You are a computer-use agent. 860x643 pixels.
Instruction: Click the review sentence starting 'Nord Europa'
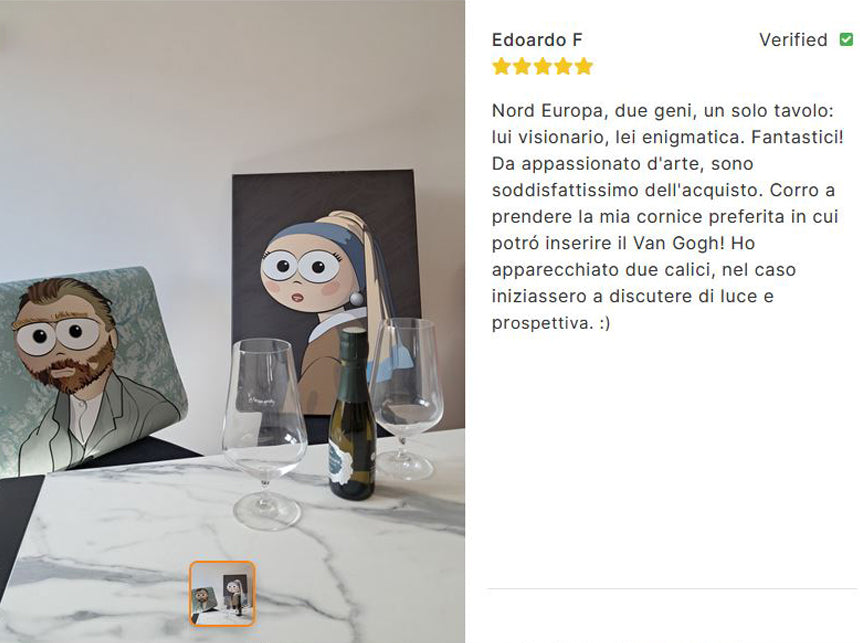point(663,110)
